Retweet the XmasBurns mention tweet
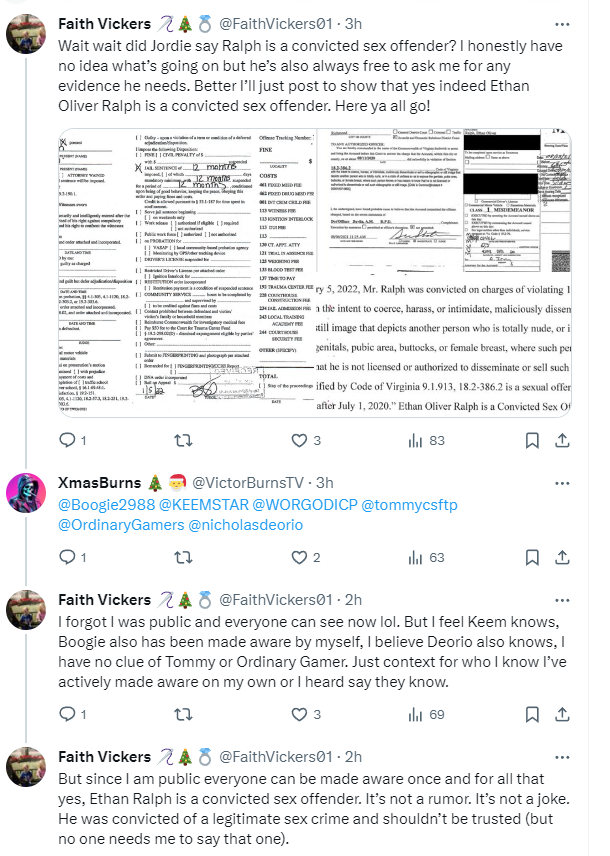 tap(183, 557)
